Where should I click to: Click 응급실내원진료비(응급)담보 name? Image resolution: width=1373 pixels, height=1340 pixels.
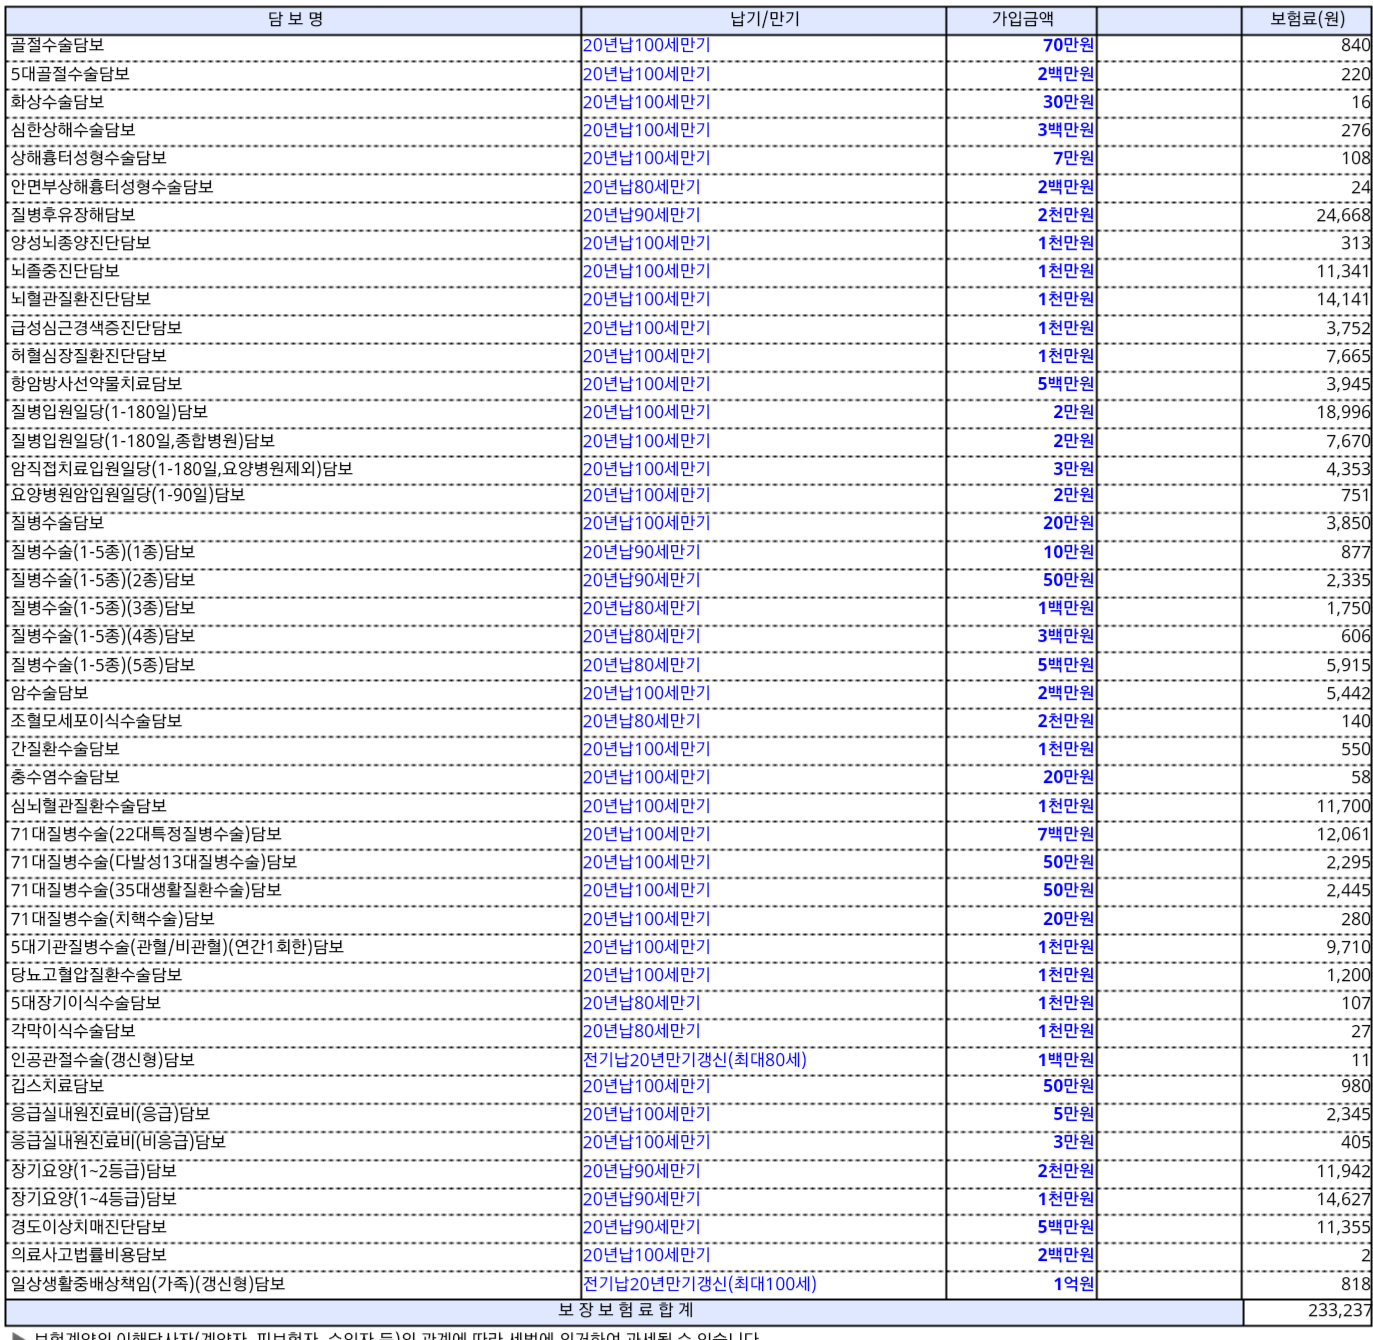point(110,1114)
